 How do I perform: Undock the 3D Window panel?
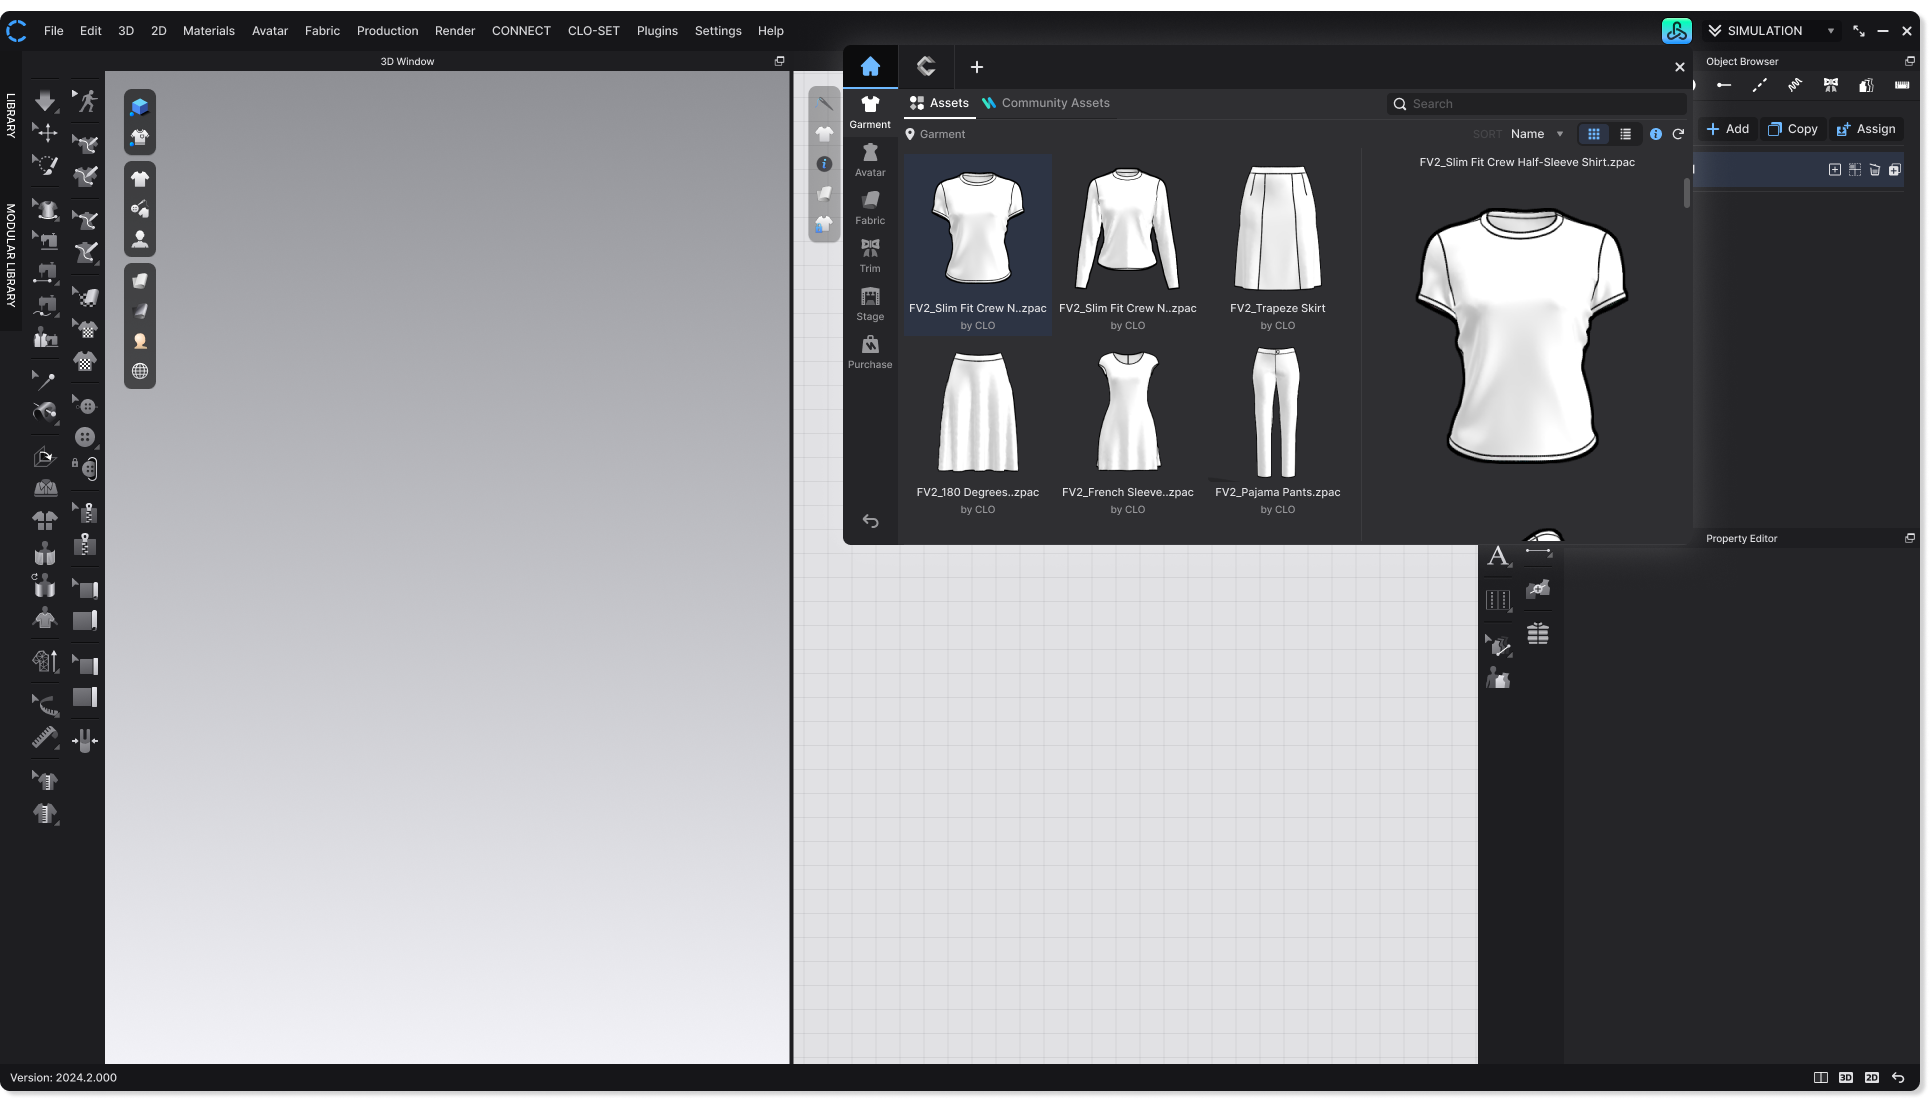[780, 61]
